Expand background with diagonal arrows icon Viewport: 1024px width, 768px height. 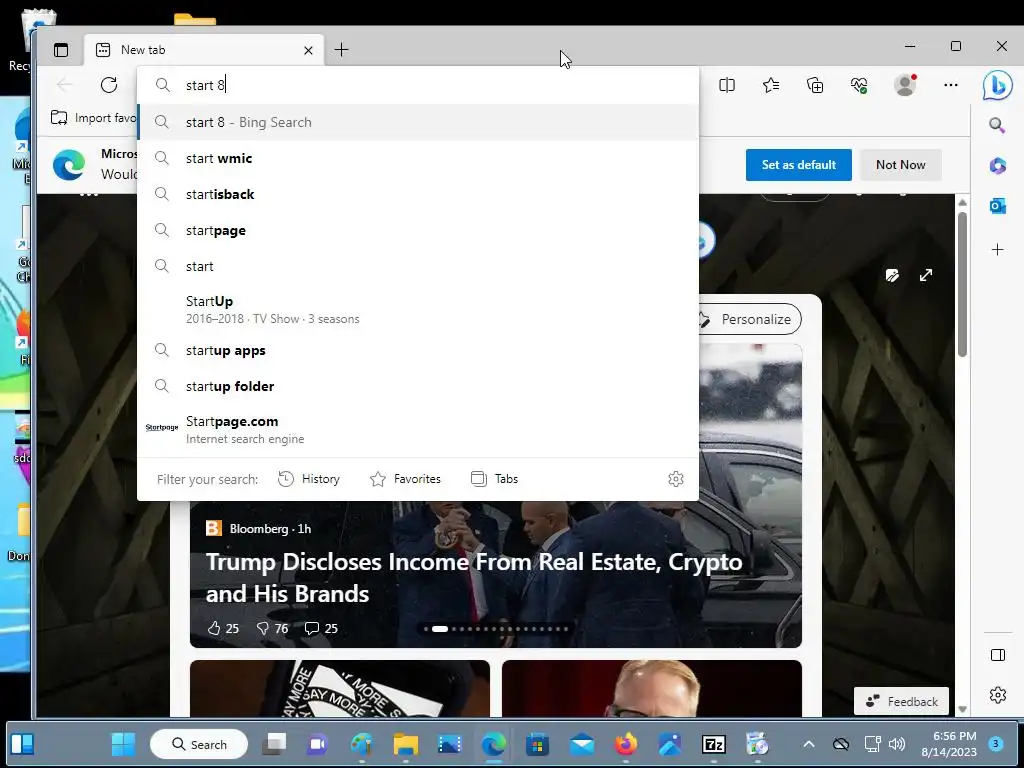[926, 275]
